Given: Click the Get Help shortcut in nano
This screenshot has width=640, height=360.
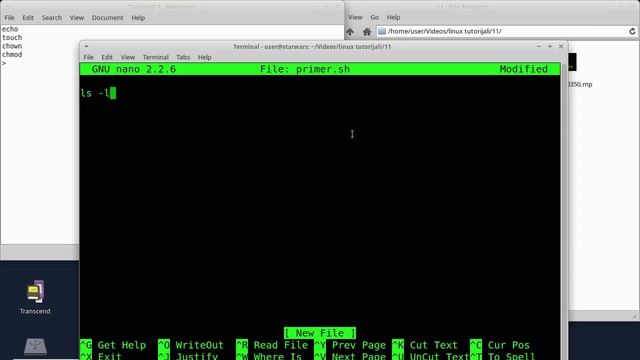Looking at the screenshot, I should coord(113,345).
